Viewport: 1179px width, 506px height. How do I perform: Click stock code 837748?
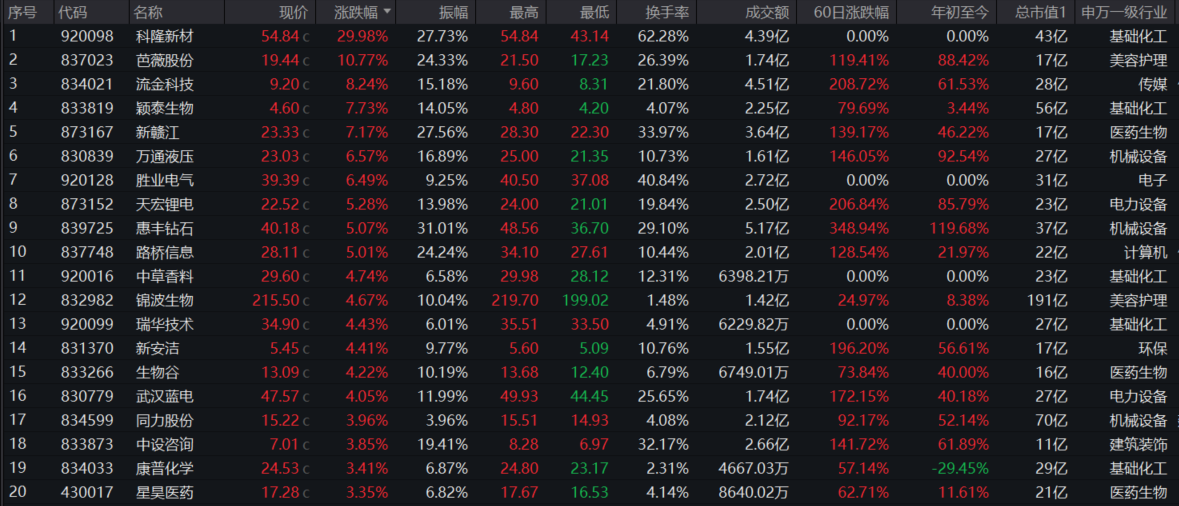coord(86,252)
